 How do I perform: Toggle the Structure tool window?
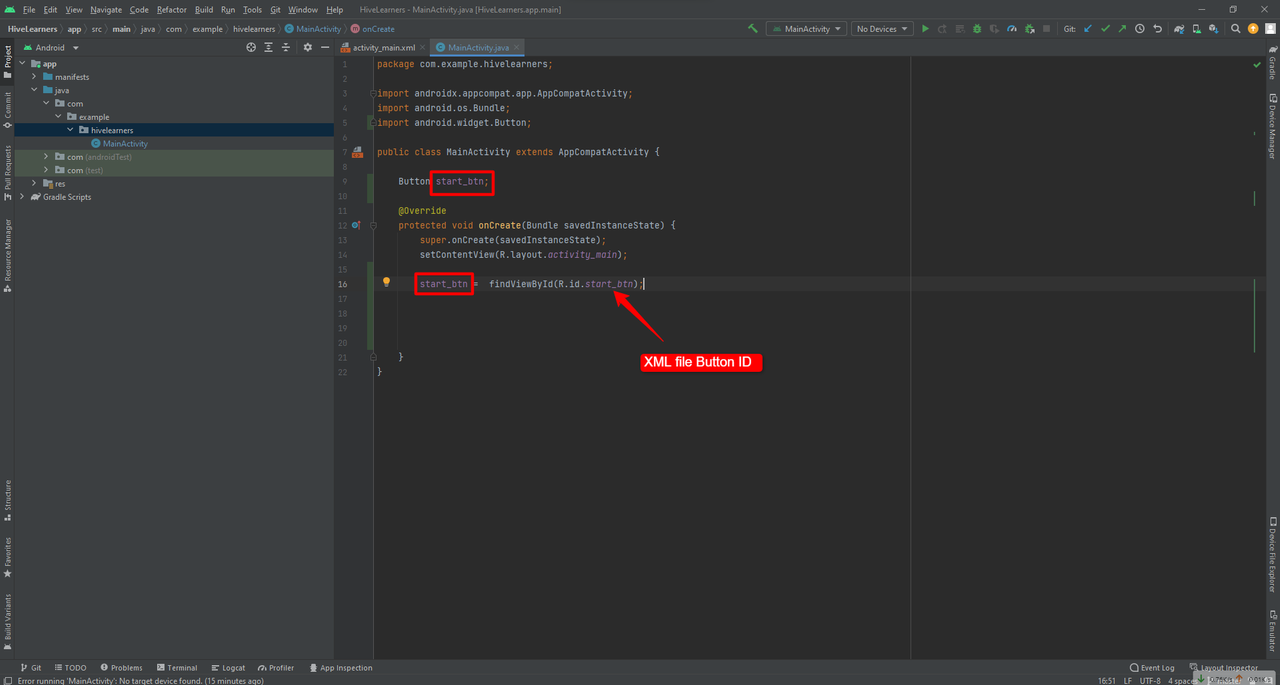pyautogui.click(x=7, y=500)
